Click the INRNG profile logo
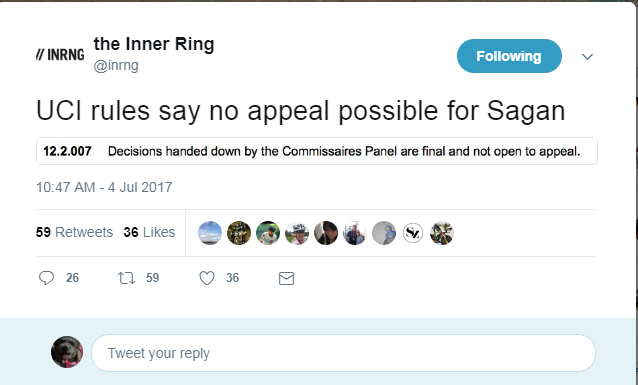 tap(60, 54)
